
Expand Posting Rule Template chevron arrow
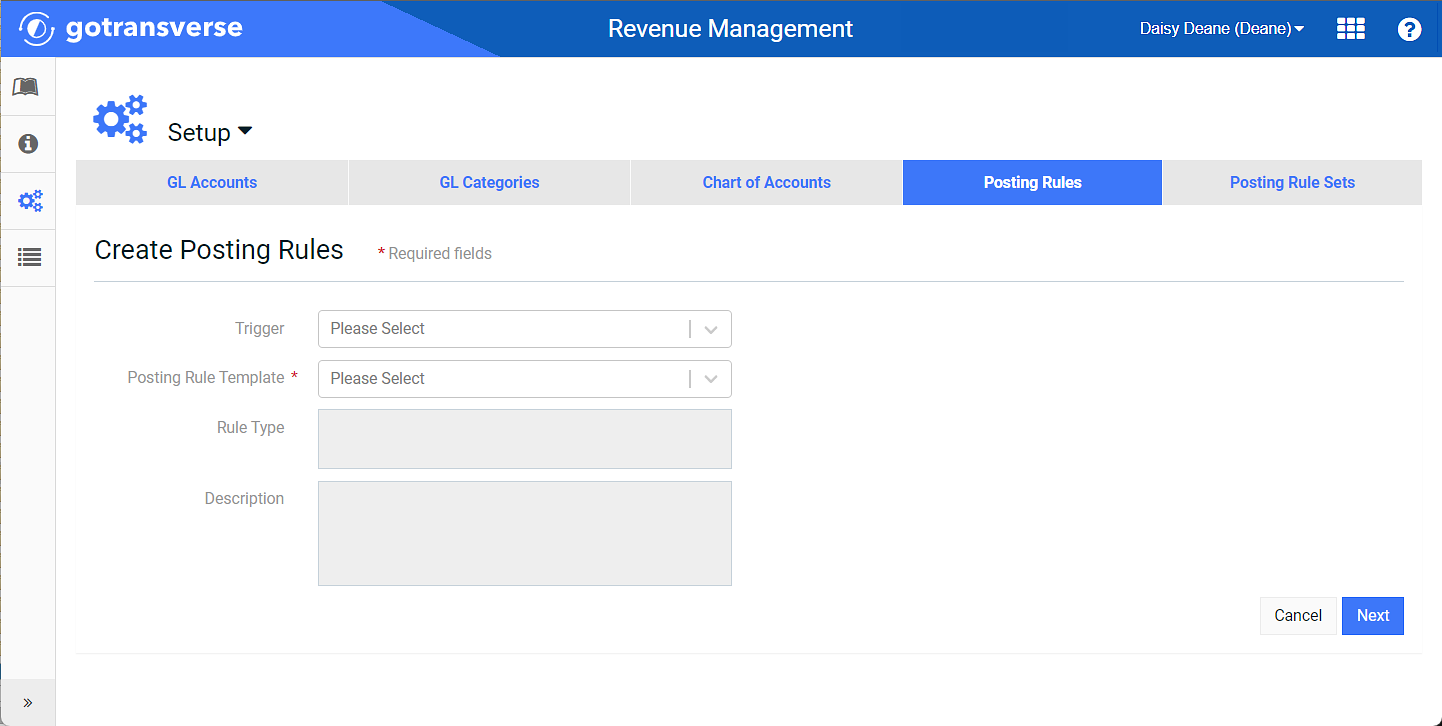pos(711,379)
